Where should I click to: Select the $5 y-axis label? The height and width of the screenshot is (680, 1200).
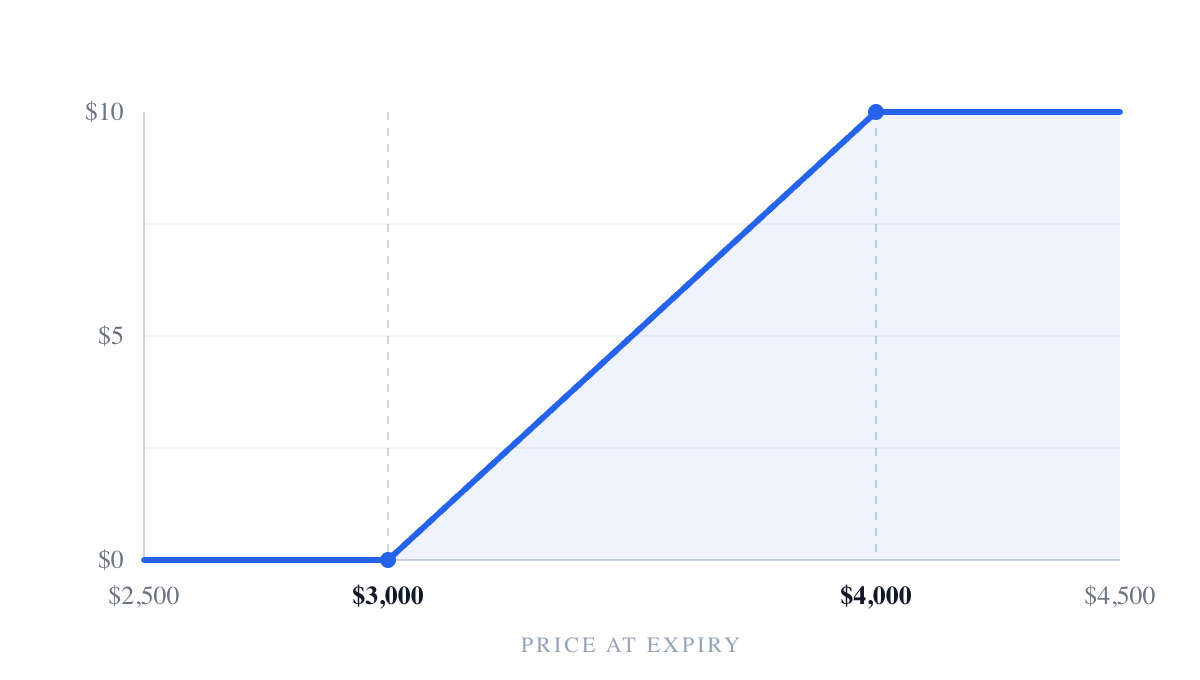(111, 336)
